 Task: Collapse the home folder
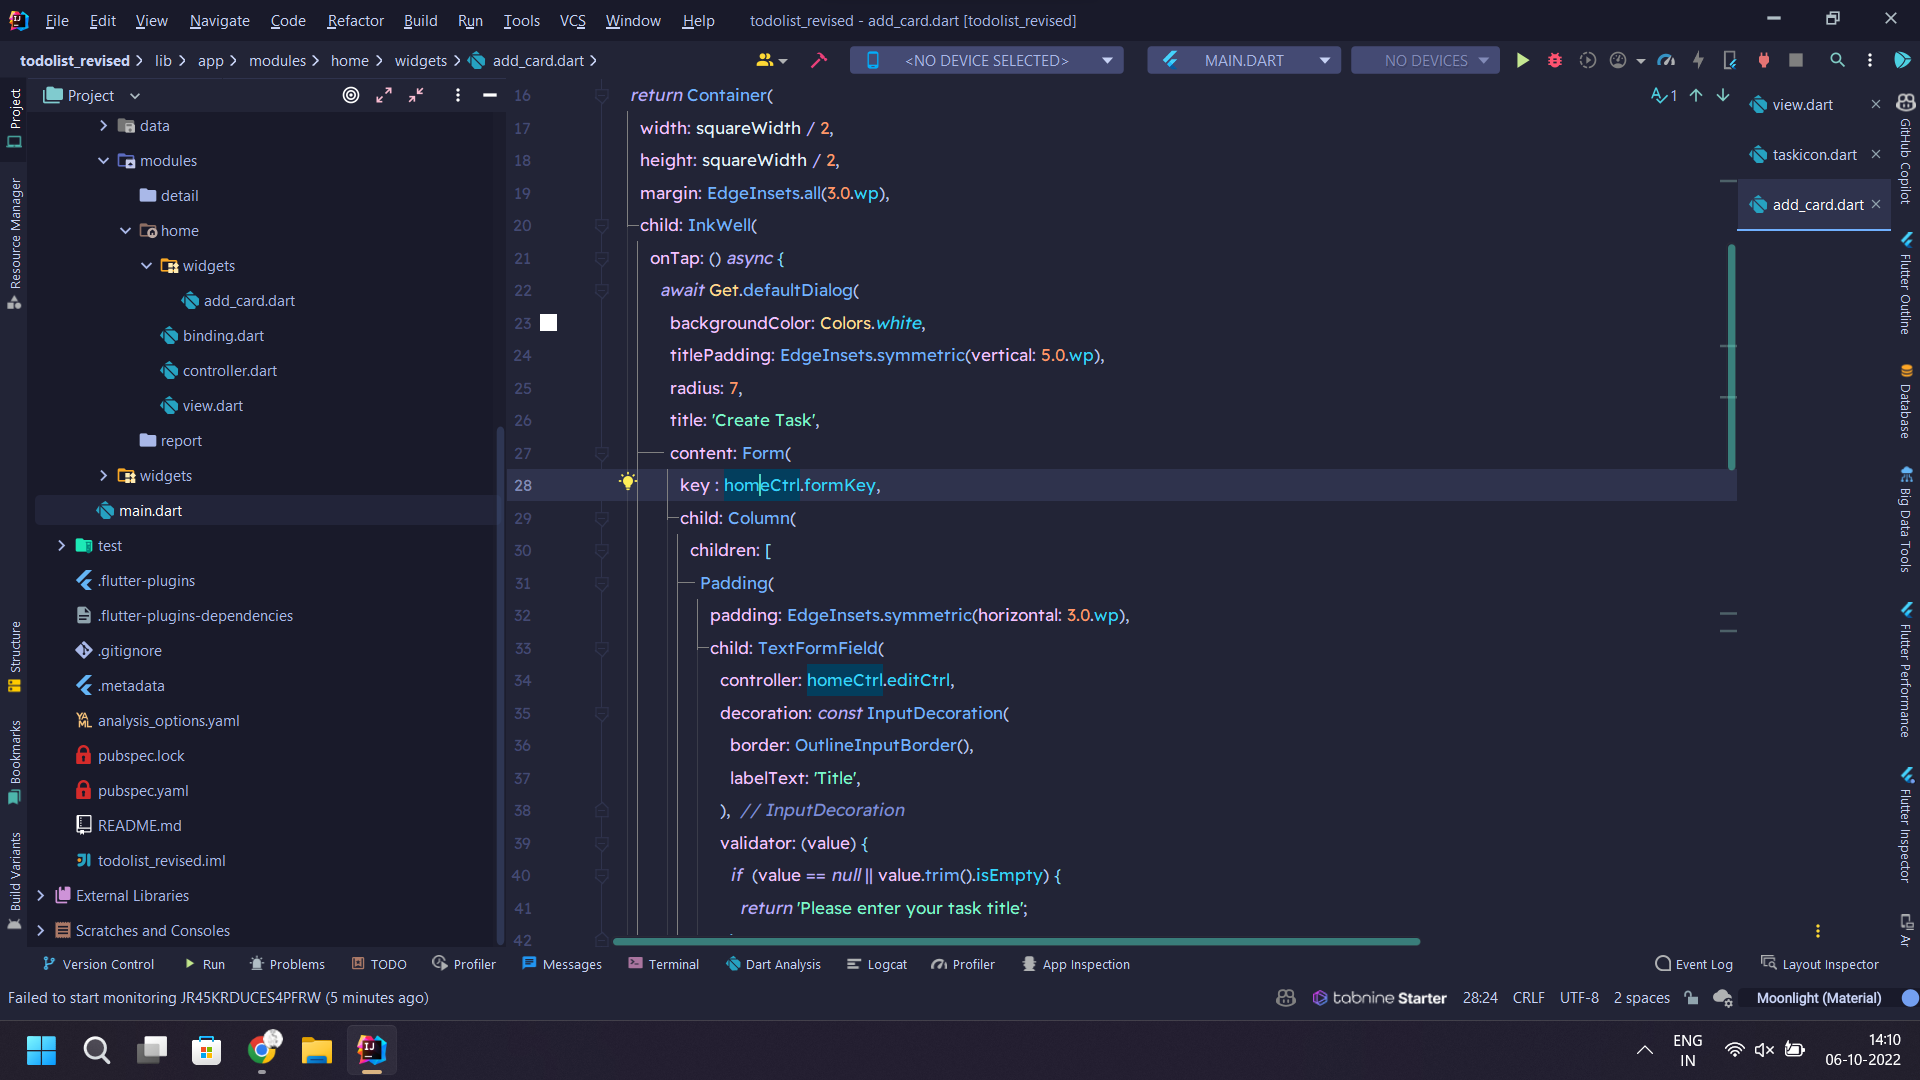(x=125, y=231)
